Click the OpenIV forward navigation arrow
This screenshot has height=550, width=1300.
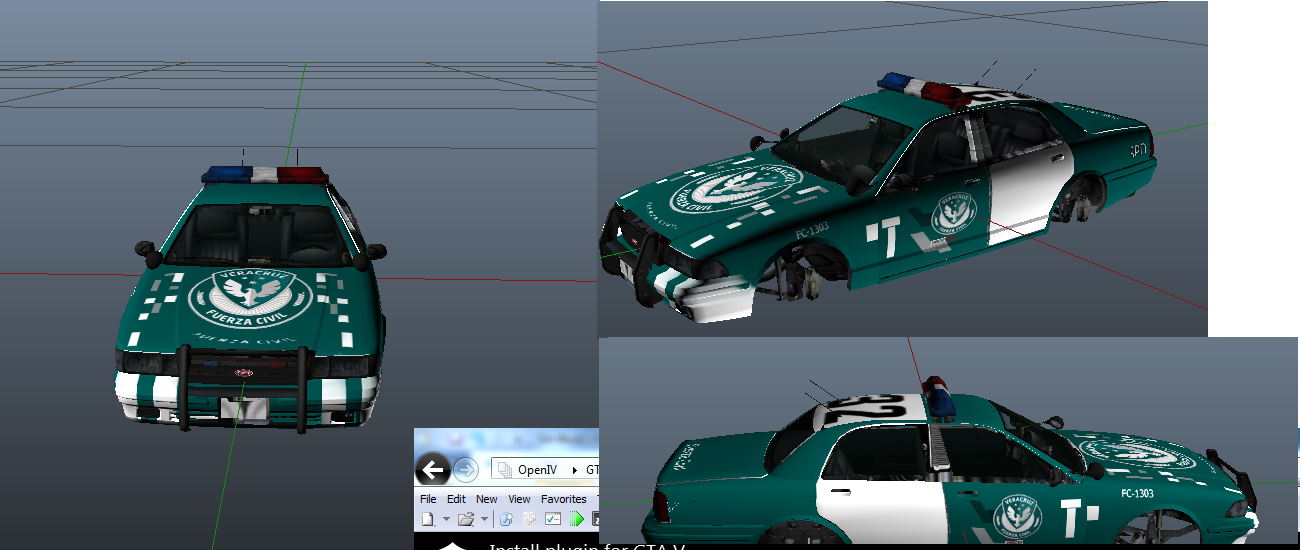pos(466,470)
